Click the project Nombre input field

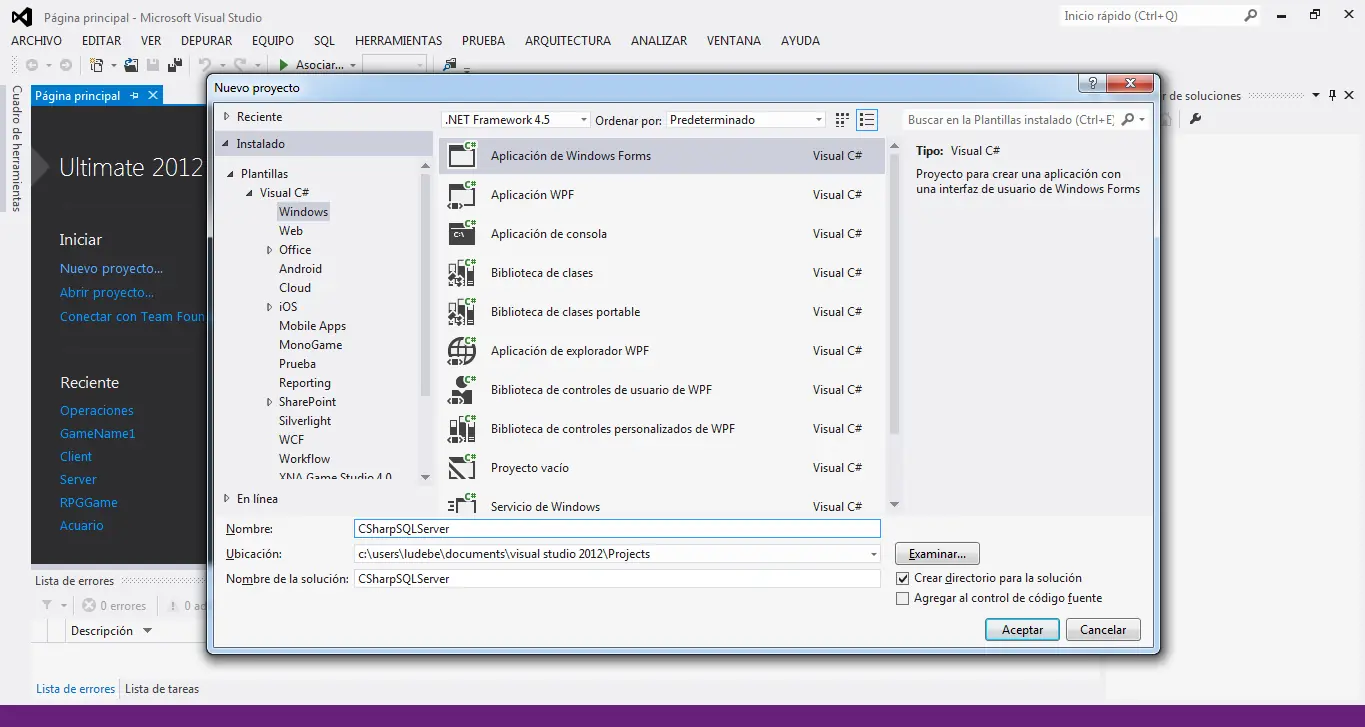617,529
